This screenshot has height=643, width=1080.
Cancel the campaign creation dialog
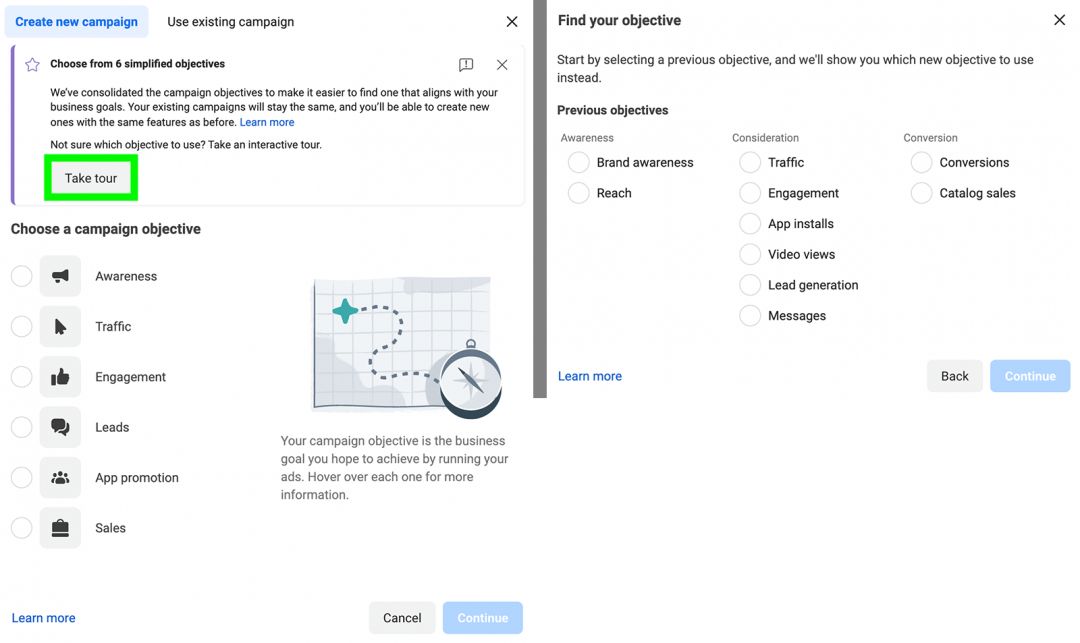tap(402, 618)
